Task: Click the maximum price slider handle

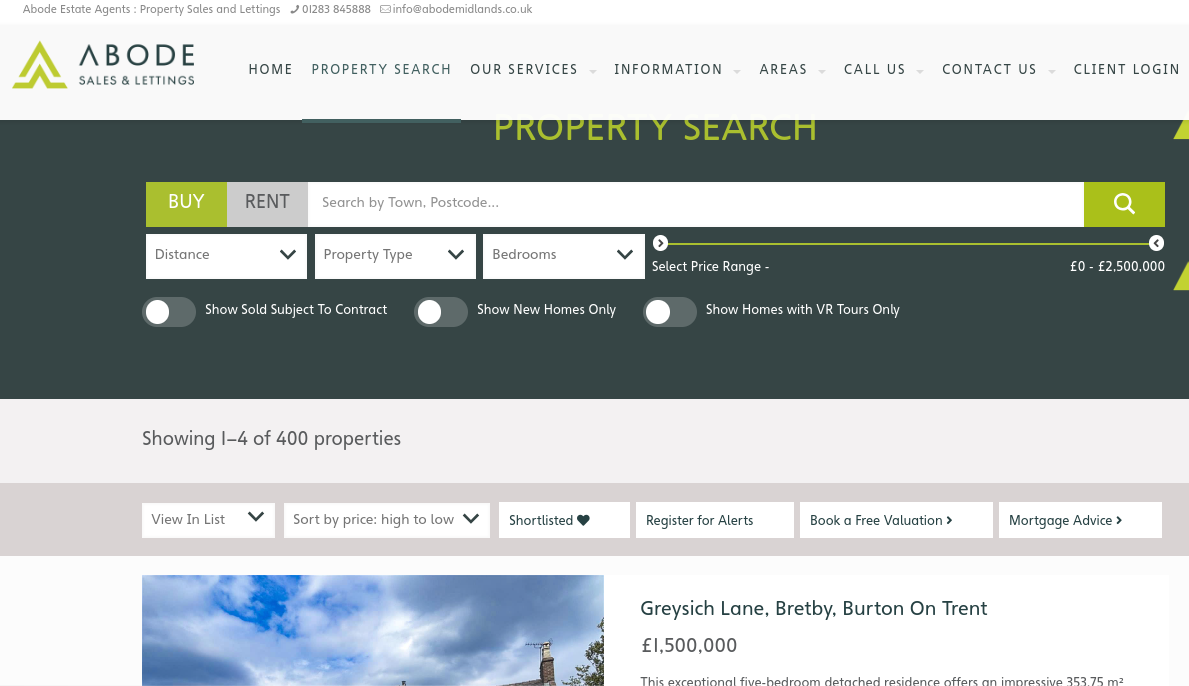Action: (1156, 243)
